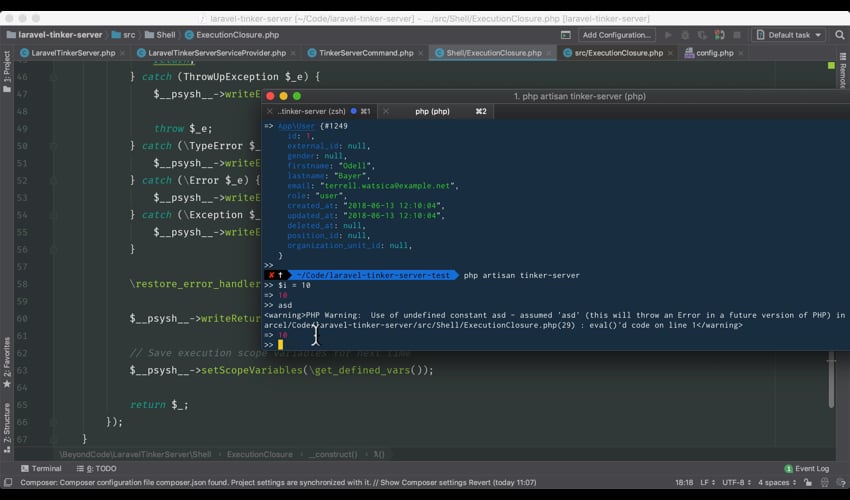The height and width of the screenshot is (500, 850).
Task: Click src folder breadcrumb in navigation bar
Action: [124, 35]
